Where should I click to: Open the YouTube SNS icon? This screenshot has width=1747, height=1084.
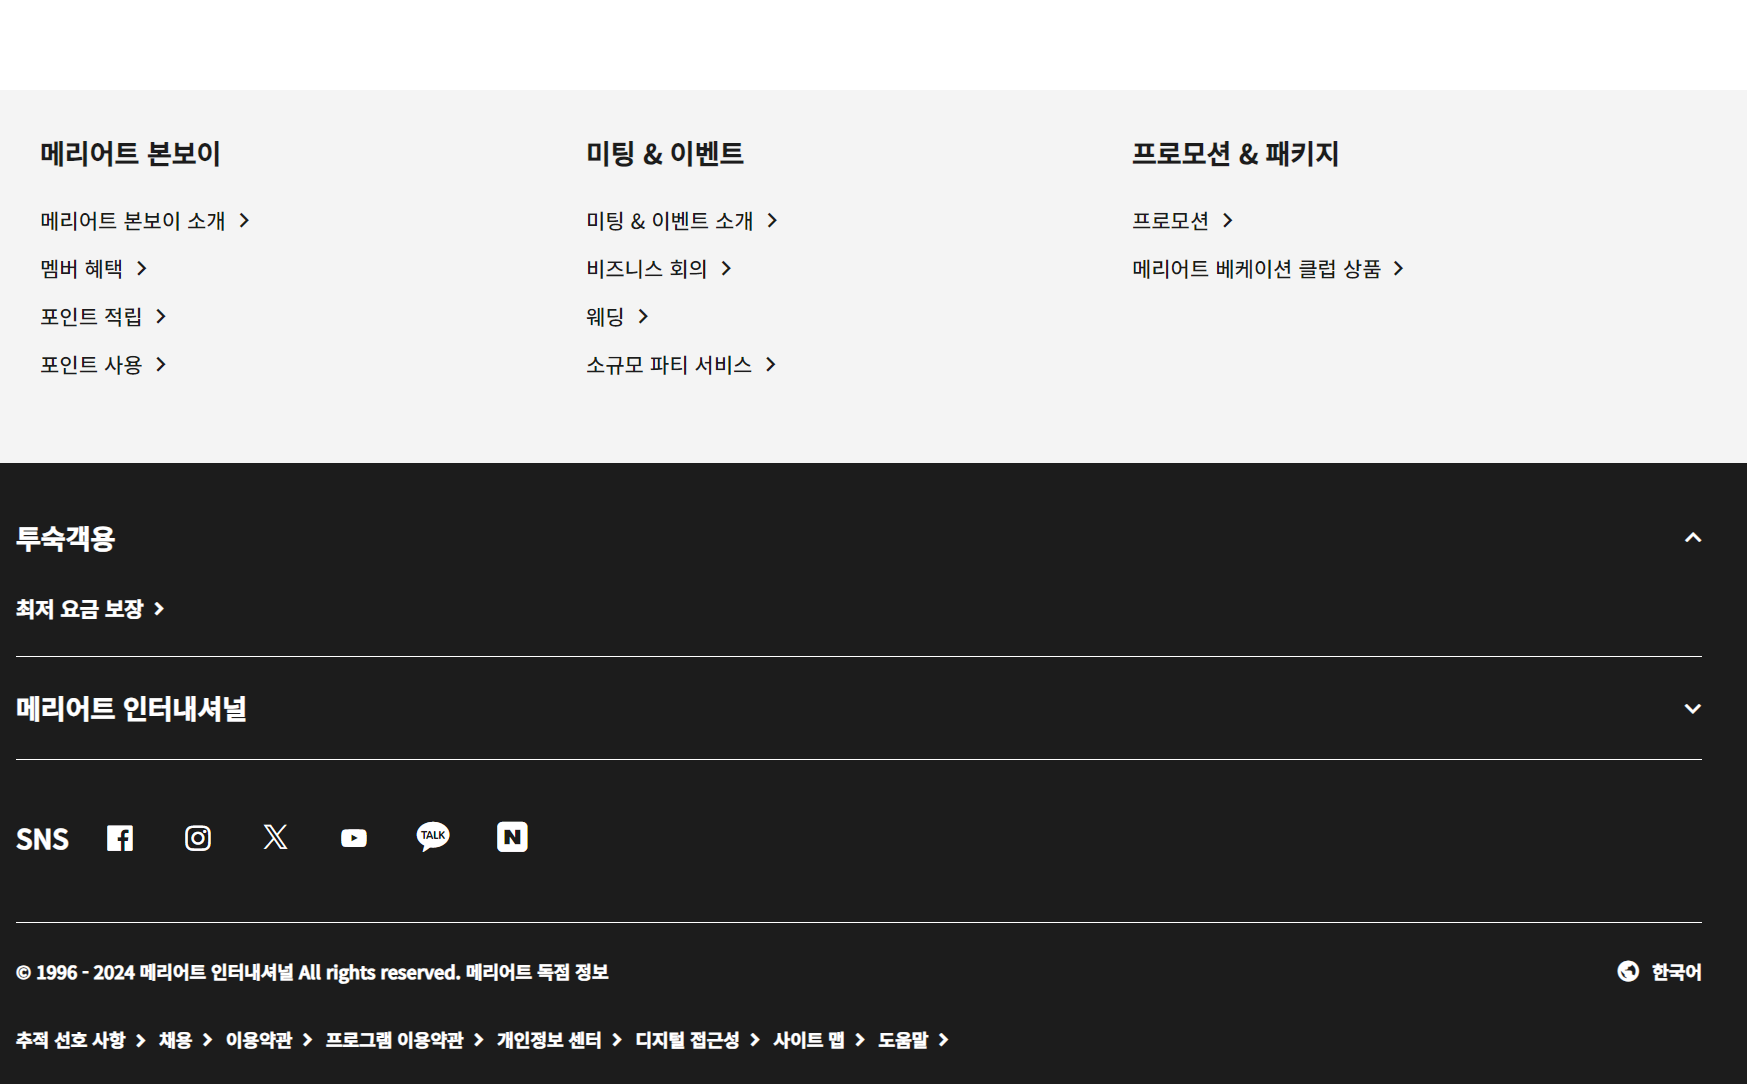click(x=354, y=838)
